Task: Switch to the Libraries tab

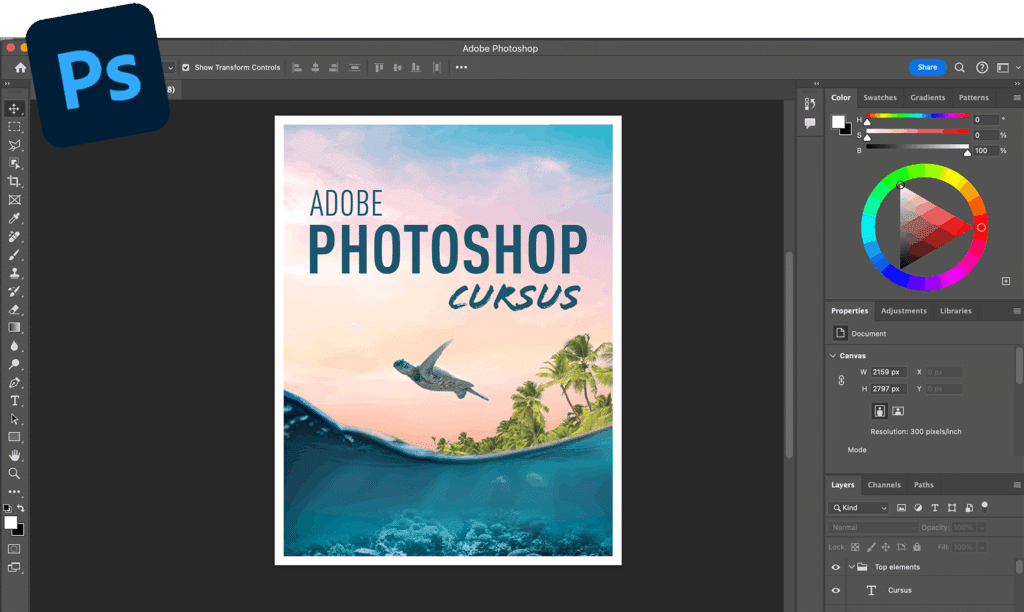Action: click(x=955, y=311)
